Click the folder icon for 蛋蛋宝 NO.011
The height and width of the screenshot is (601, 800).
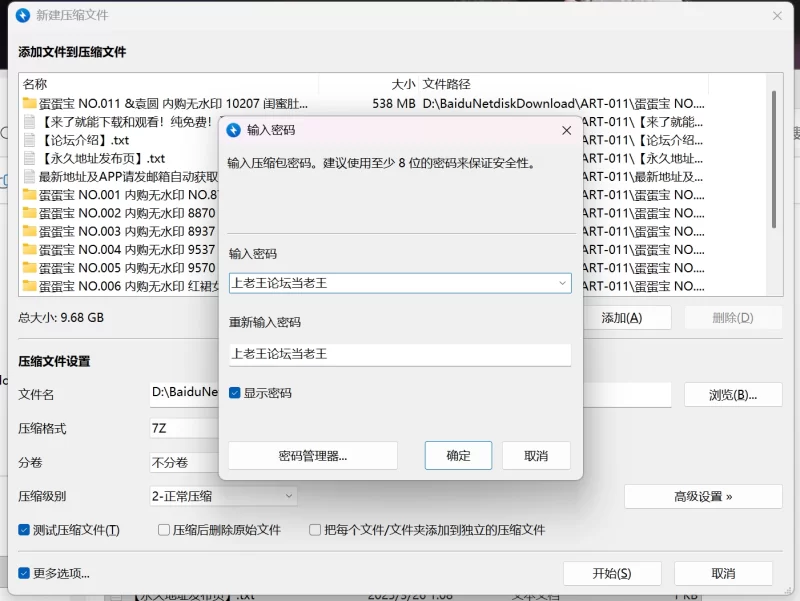pyautogui.click(x=30, y=103)
